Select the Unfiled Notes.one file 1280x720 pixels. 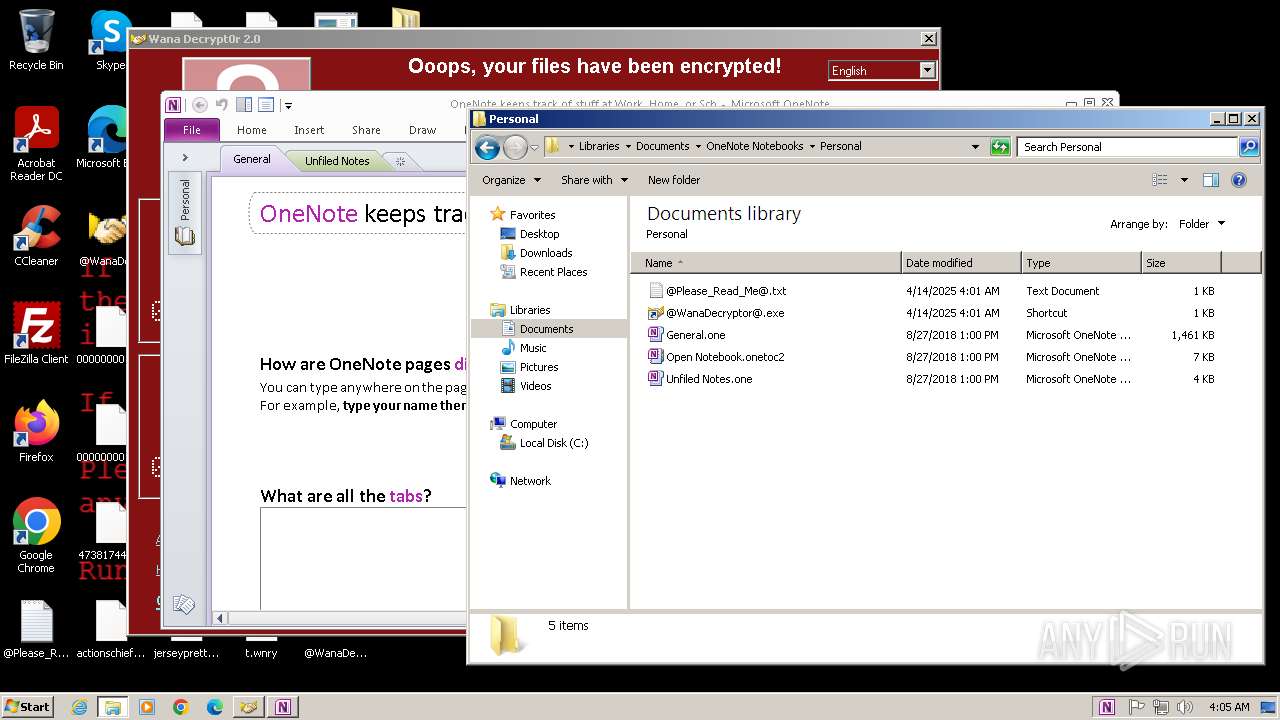tap(709, 379)
